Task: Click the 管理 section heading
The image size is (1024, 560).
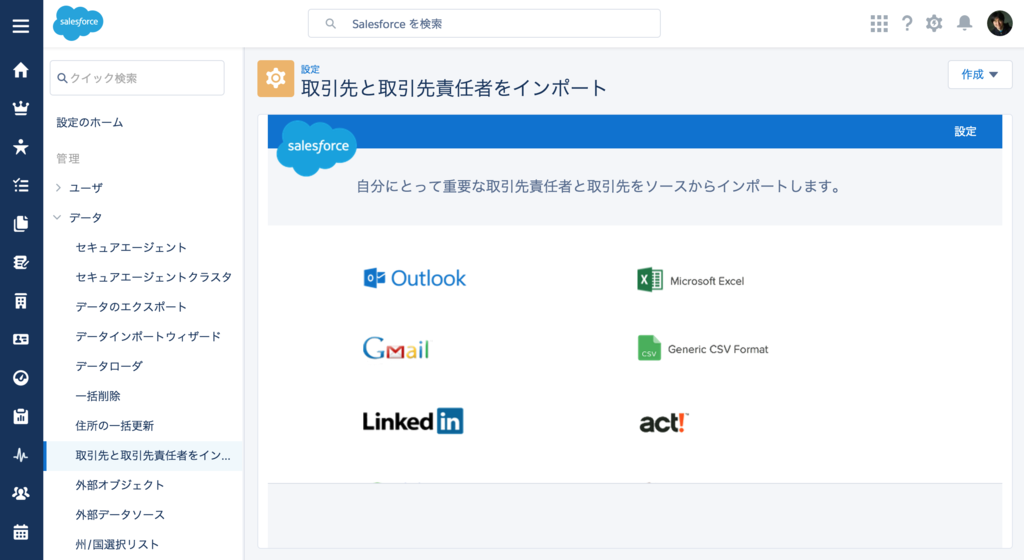Action: (x=68, y=159)
